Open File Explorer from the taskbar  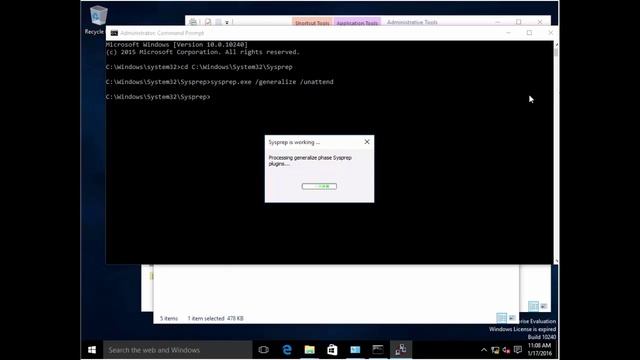pos(310,350)
